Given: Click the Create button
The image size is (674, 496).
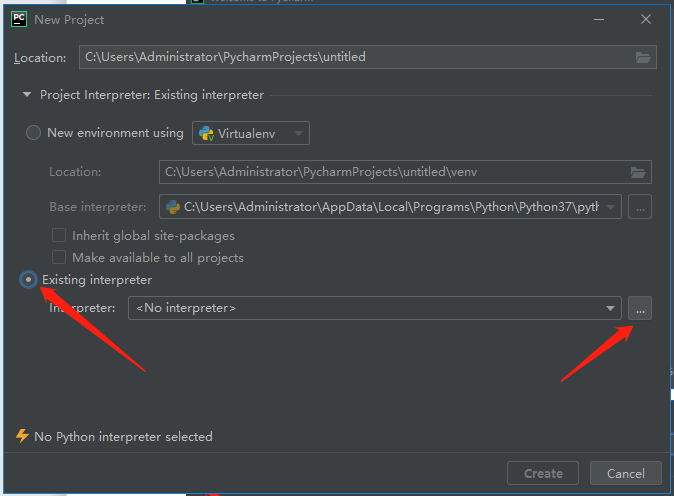Looking at the screenshot, I should tap(543, 473).
